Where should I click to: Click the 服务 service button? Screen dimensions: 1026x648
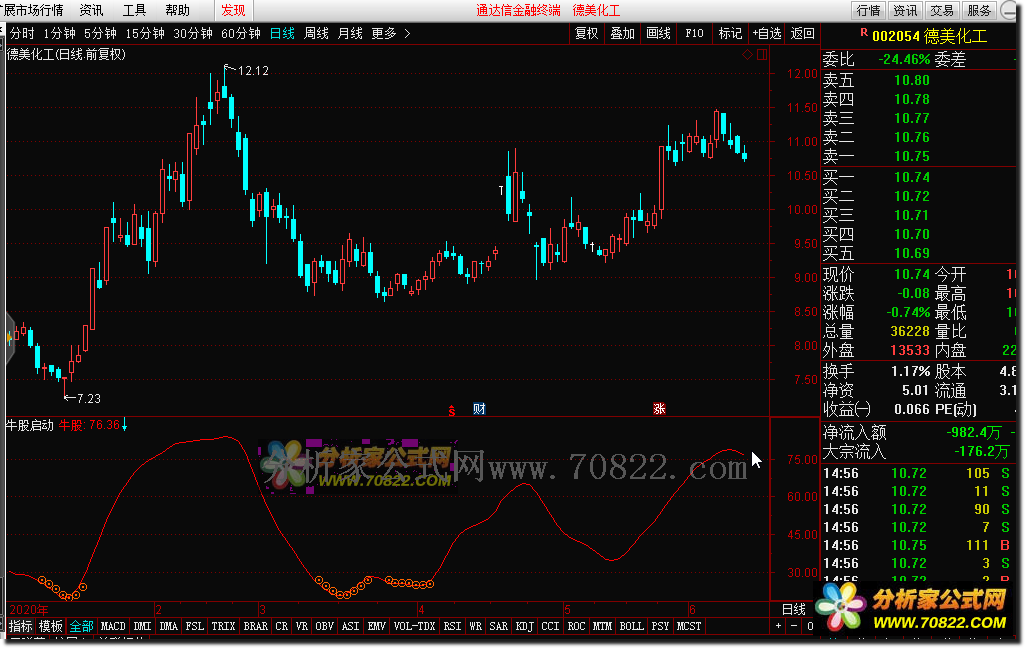[x=980, y=10]
